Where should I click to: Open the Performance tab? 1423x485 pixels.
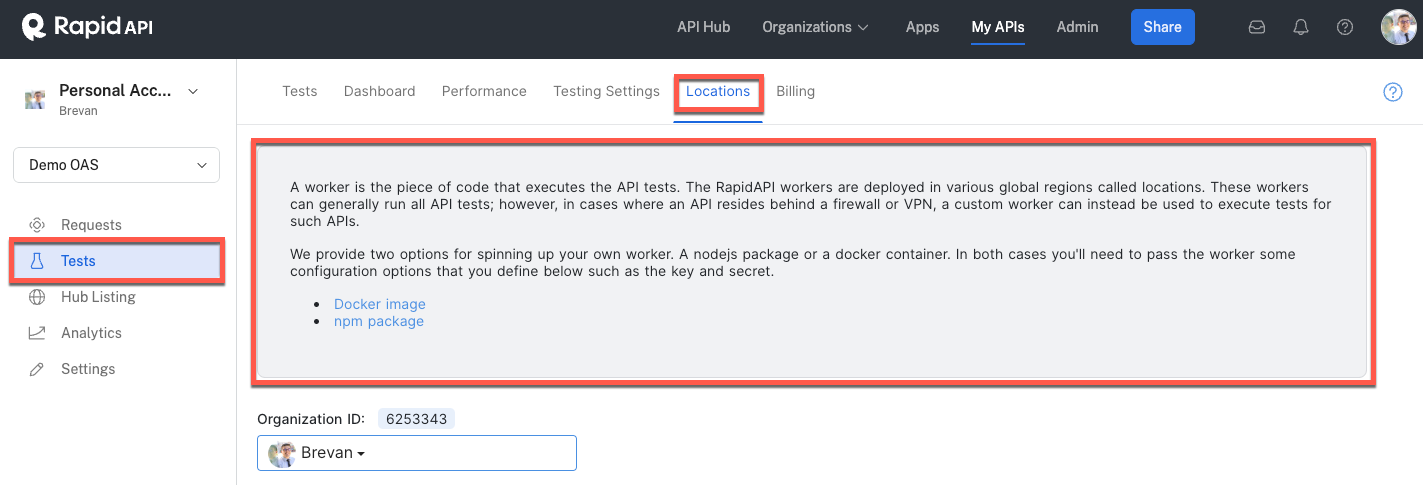click(484, 91)
